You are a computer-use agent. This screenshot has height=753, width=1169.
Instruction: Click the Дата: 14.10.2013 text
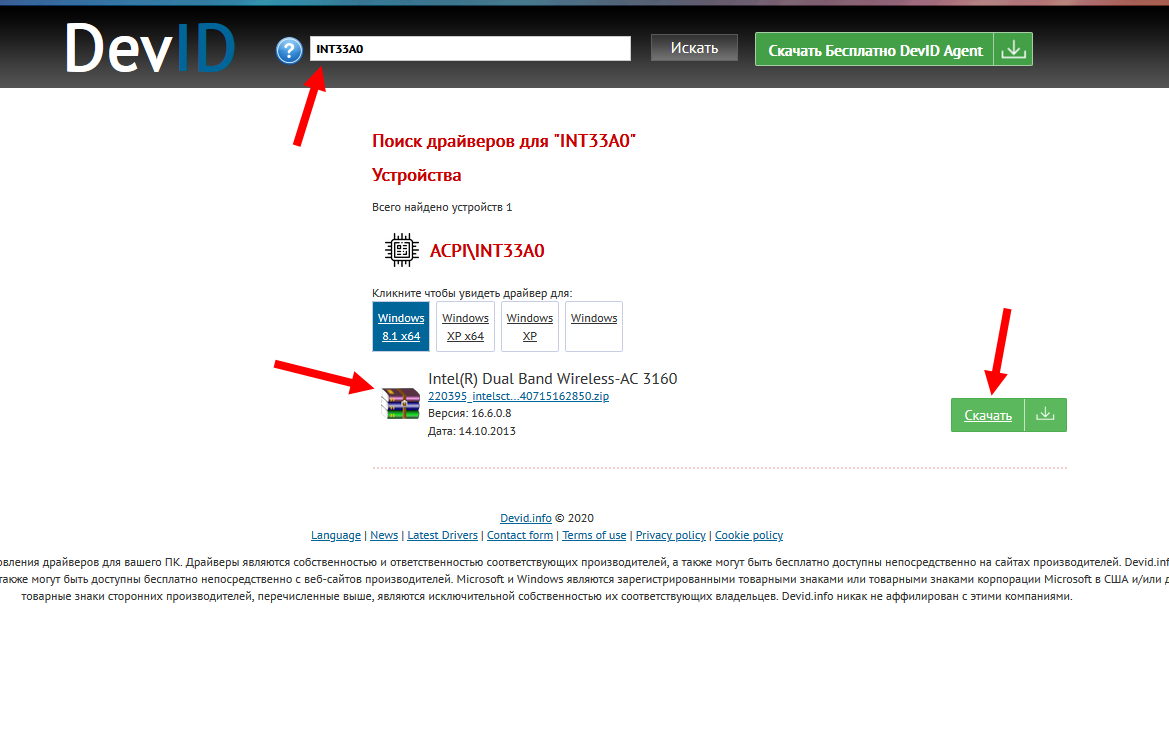472,431
